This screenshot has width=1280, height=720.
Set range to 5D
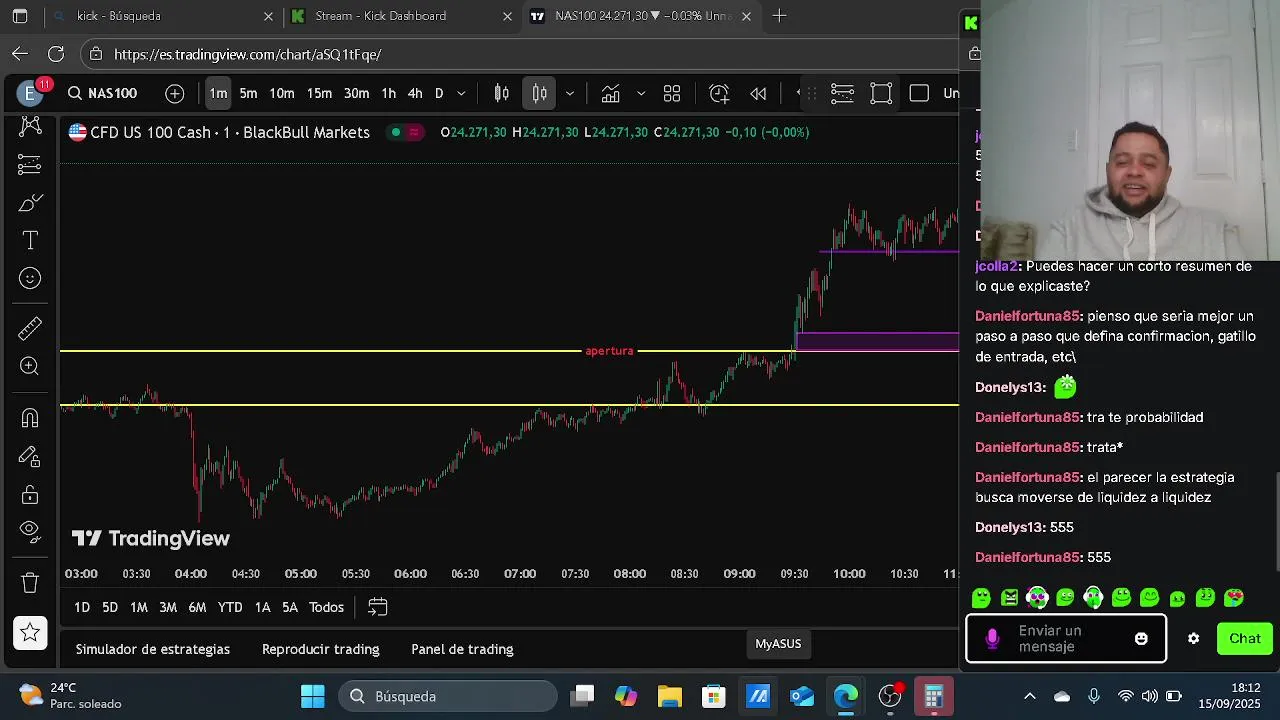pyautogui.click(x=110, y=607)
